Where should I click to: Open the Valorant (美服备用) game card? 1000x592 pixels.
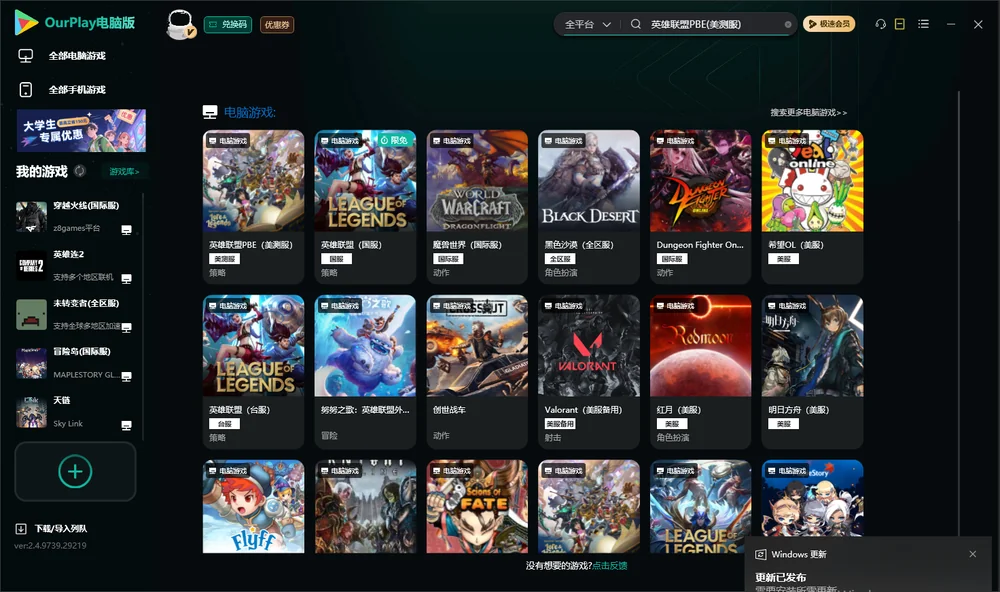click(589, 372)
